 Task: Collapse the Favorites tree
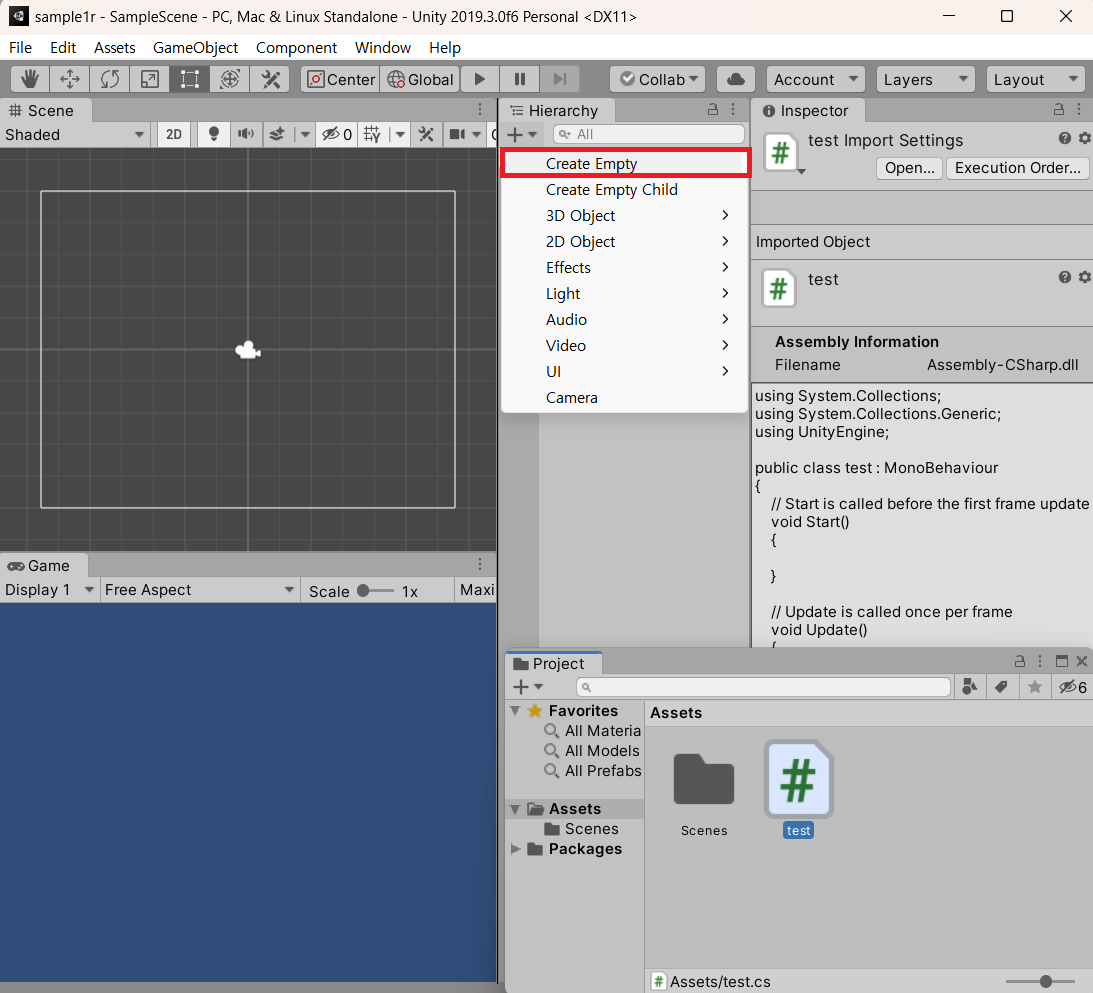coord(515,711)
